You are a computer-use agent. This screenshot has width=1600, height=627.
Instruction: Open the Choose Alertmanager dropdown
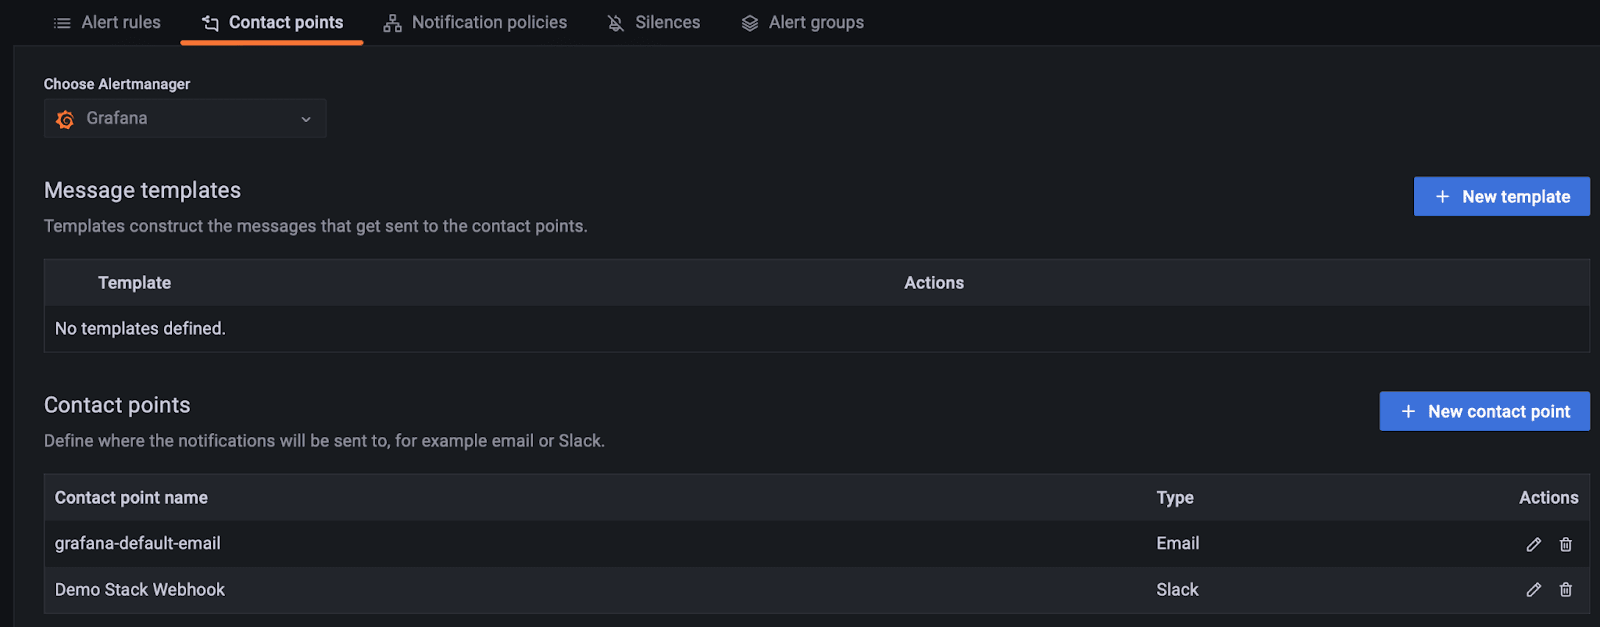(185, 119)
